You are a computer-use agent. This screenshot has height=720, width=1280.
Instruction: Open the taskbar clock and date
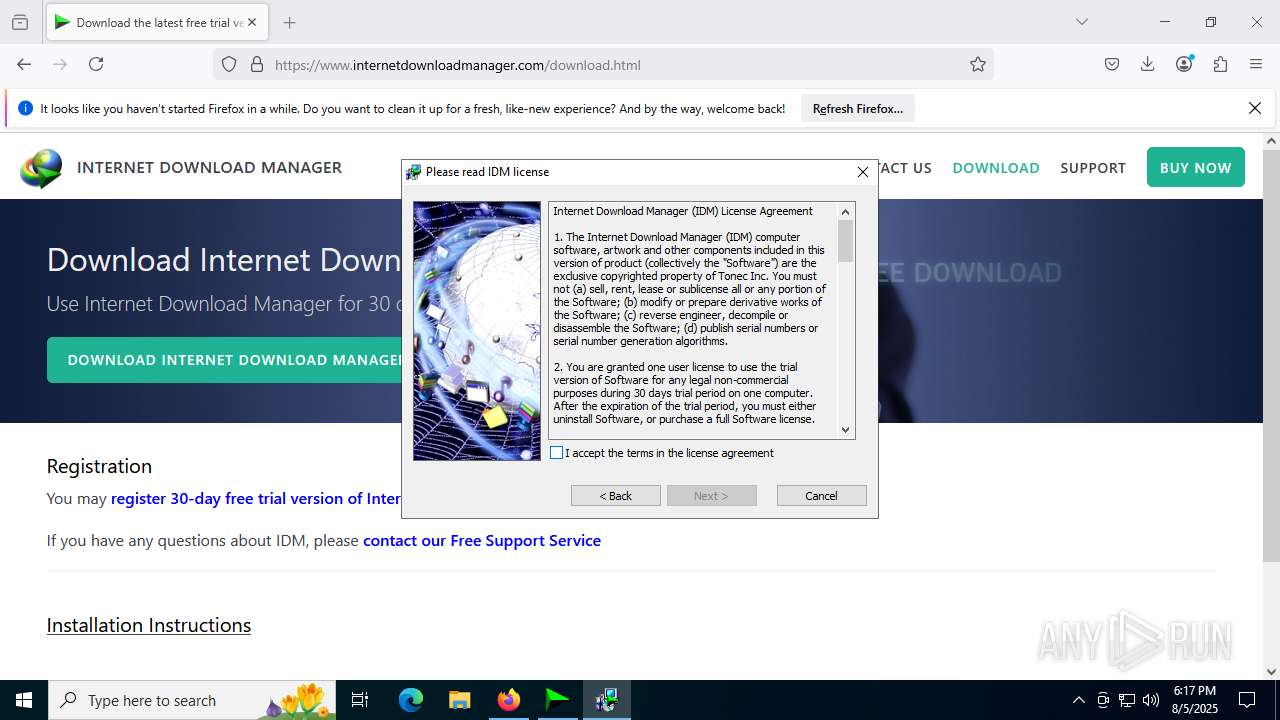coord(1195,700)
